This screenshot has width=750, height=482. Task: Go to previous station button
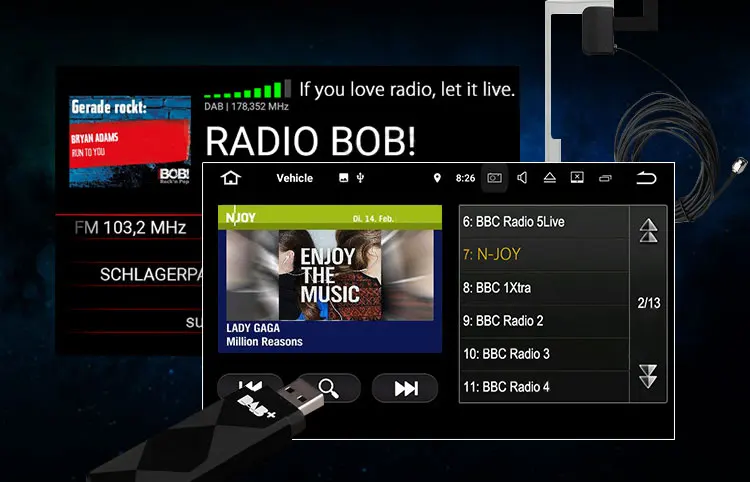(x=250, y=385)
